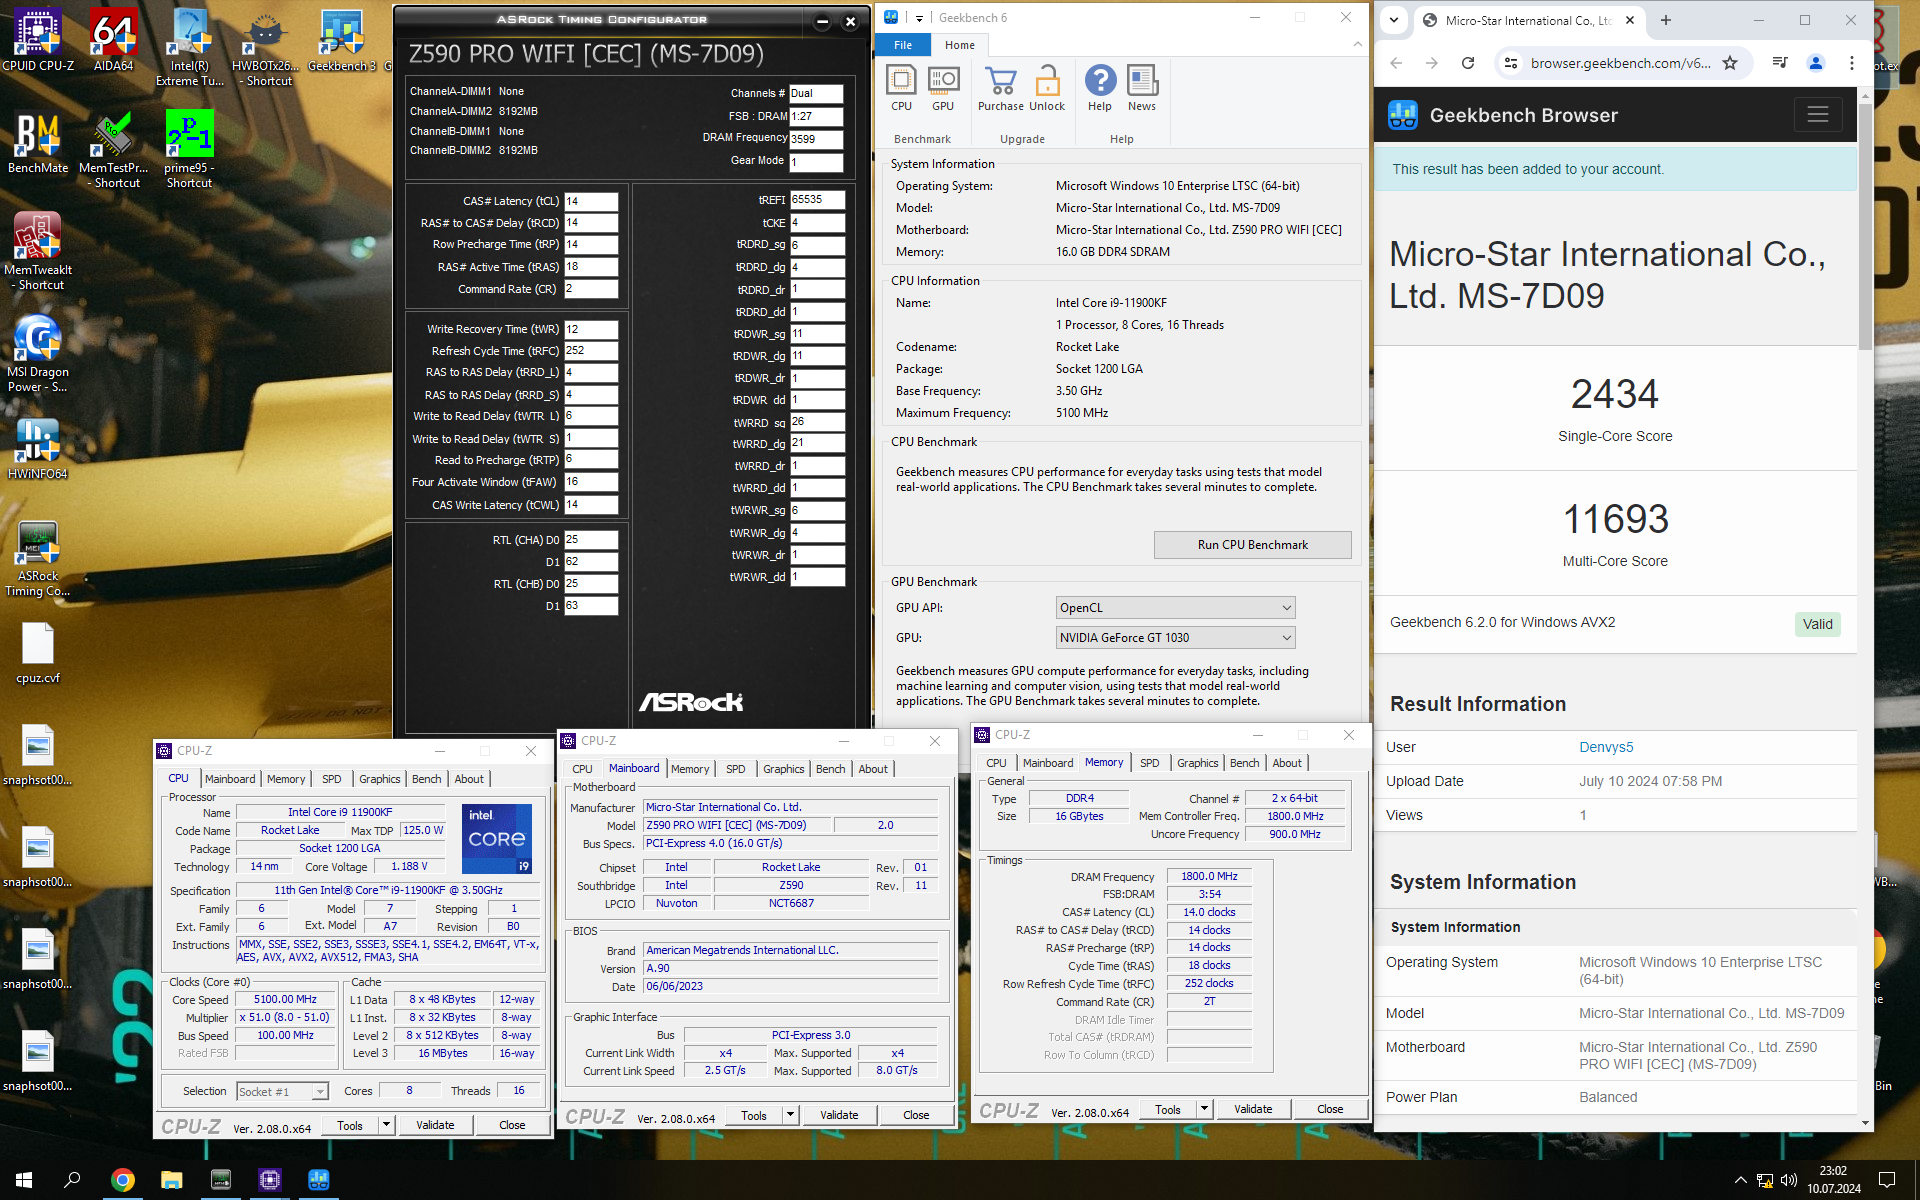
Task: Open the Chrome profile avatar icon
Action: pos(1816,63)
